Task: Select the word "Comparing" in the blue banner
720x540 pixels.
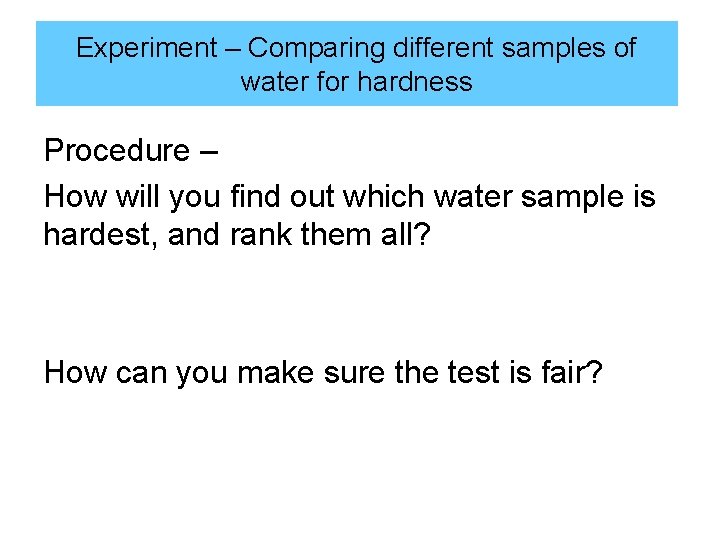Action: 316,49
